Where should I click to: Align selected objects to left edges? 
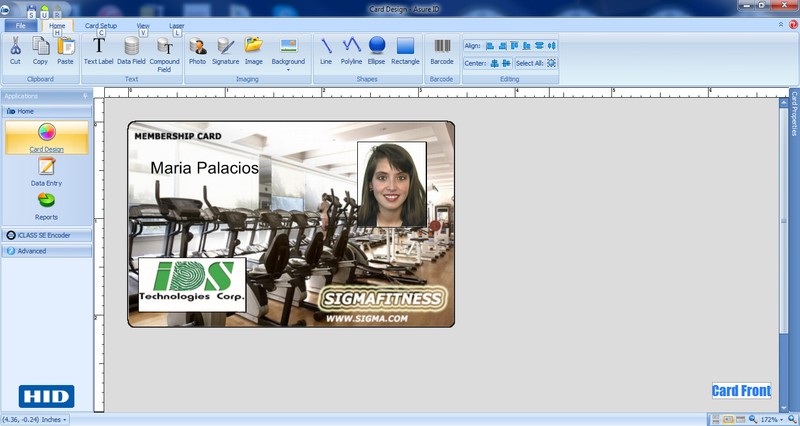(490, 46)
